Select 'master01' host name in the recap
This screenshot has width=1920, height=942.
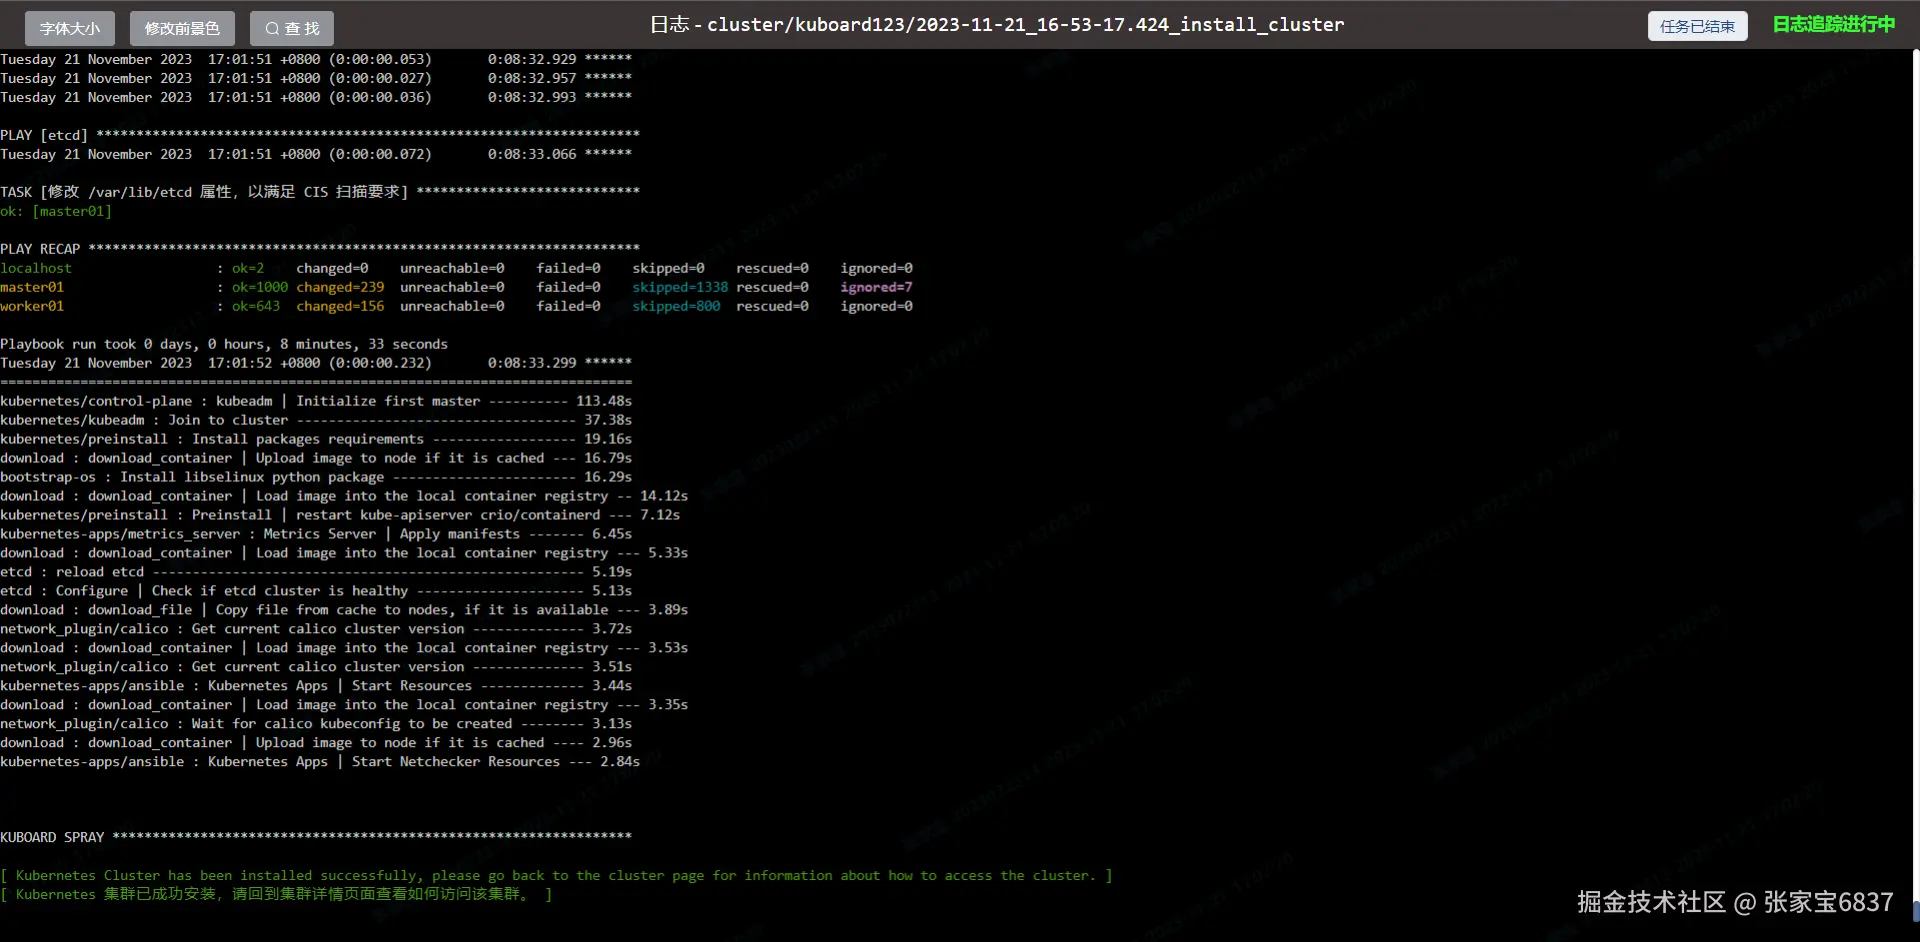point(32,287)
